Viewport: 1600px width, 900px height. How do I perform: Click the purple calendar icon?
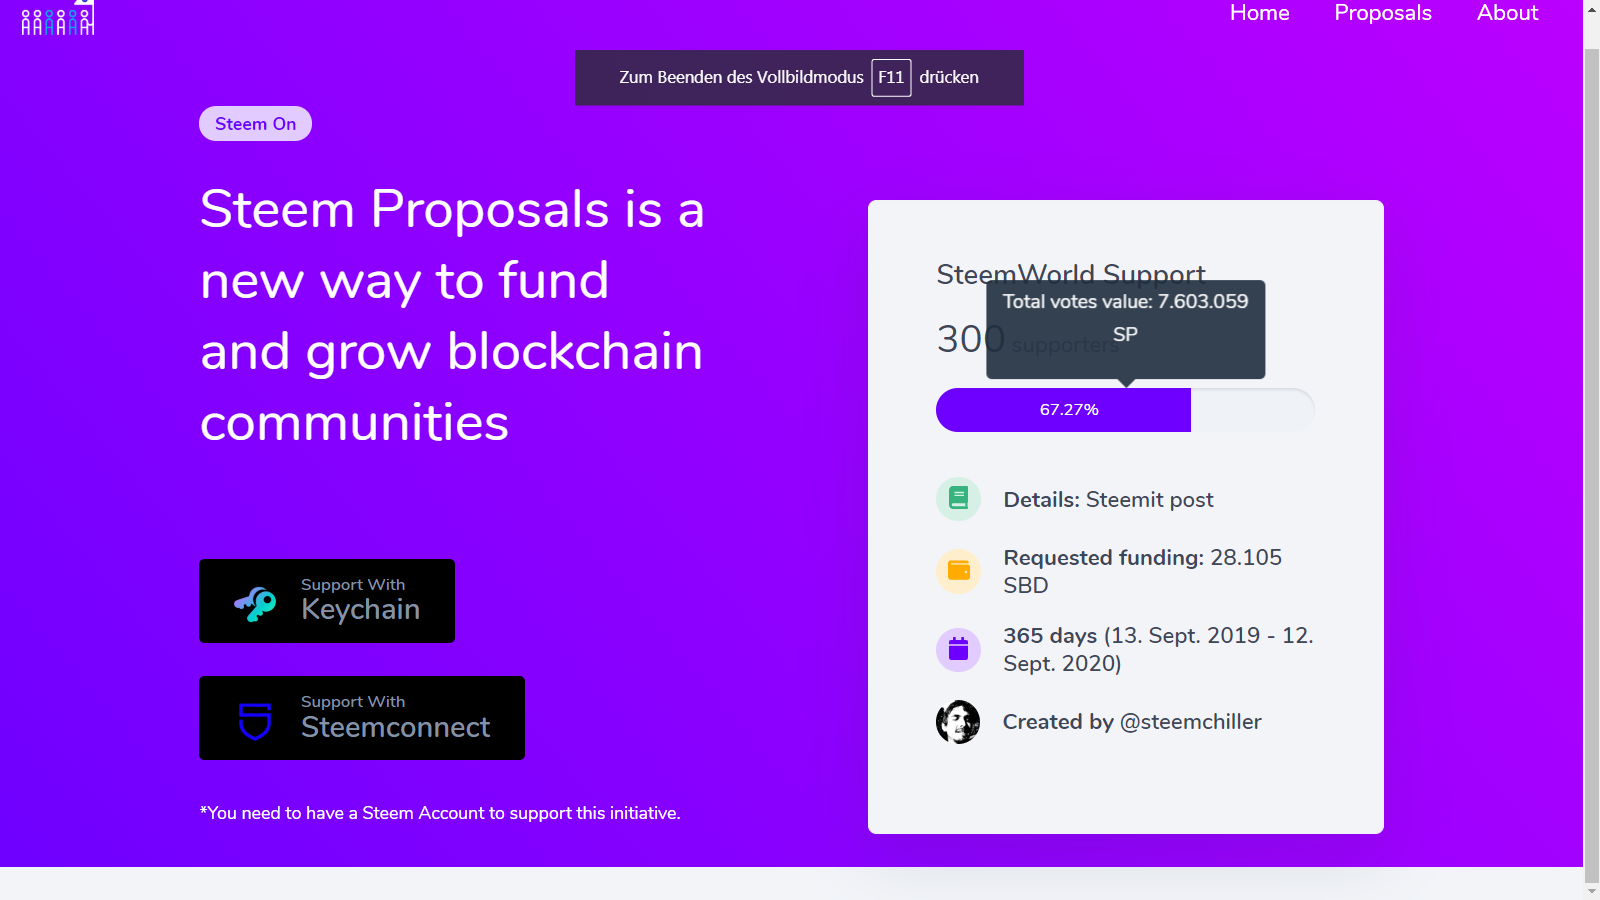pos(958,649)
